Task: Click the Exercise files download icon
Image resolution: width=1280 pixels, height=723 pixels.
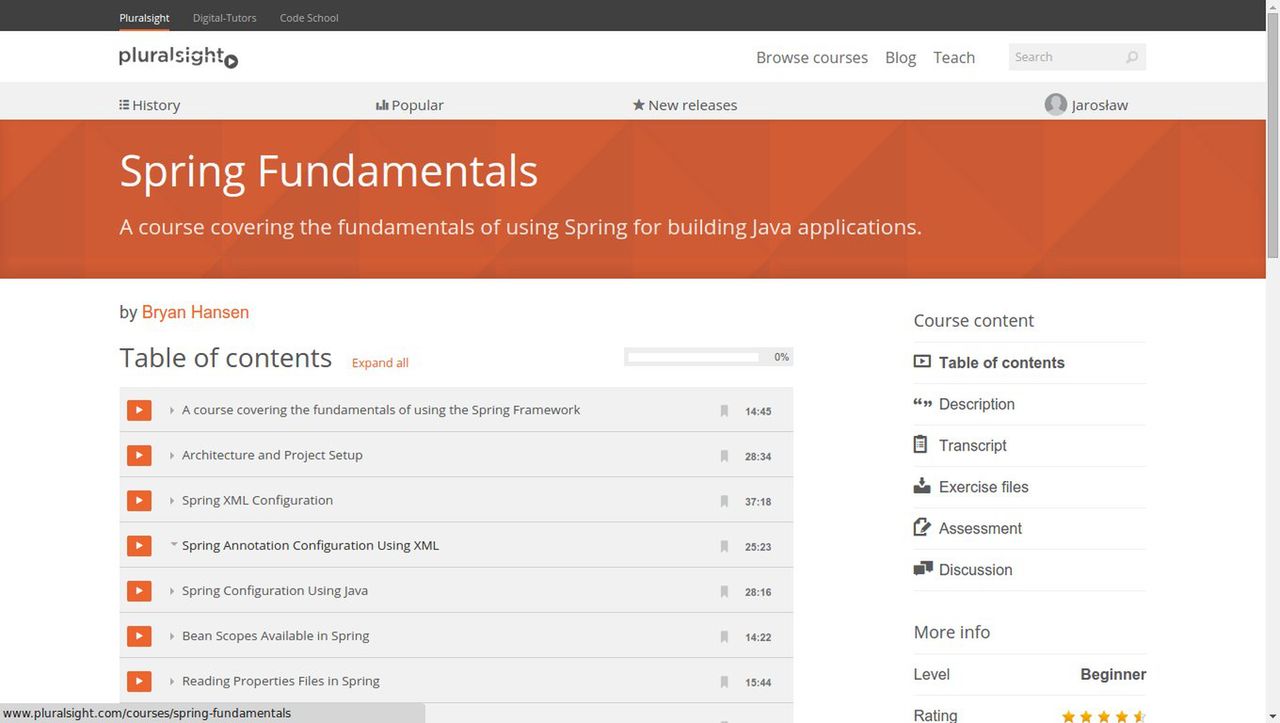Action: tap(922, 486)
